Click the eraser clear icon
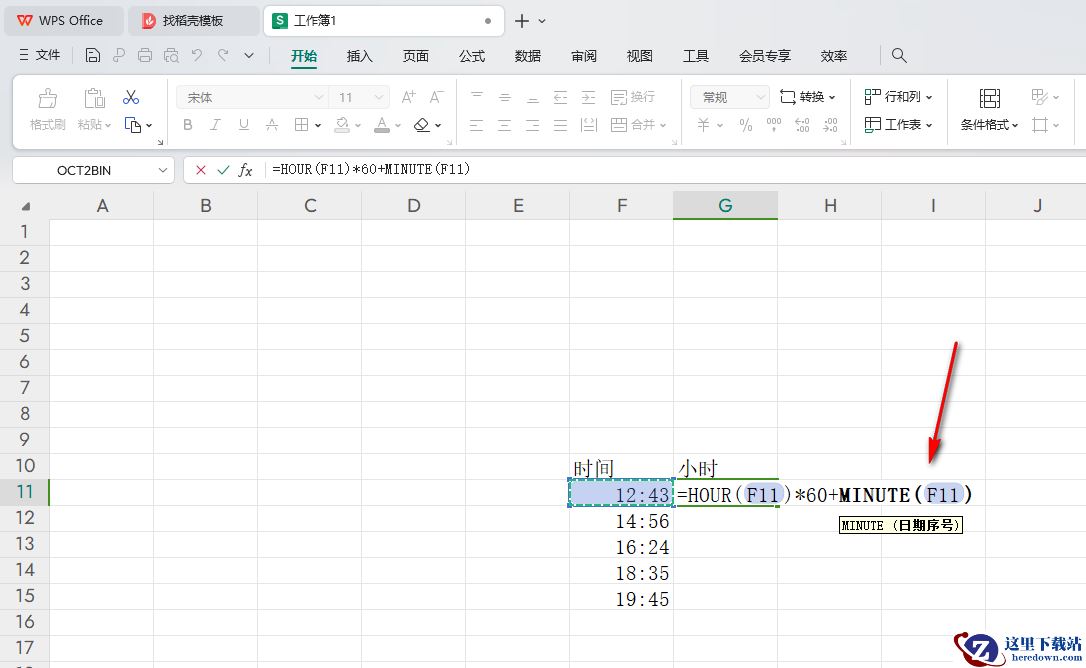This screenshot has height=668, width=1086. pos(422,125)
